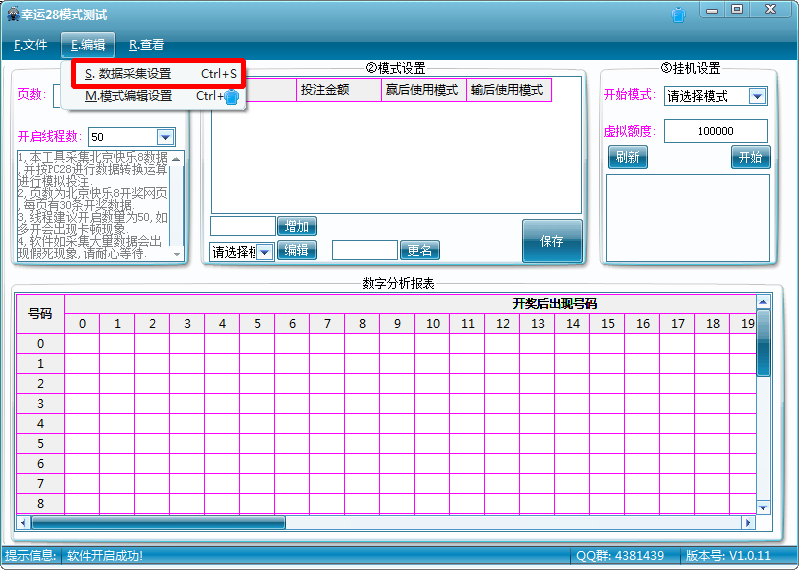Click the report table scroll down arrow
The width and height of the screenshot is (799, 570).
[763, 508]
